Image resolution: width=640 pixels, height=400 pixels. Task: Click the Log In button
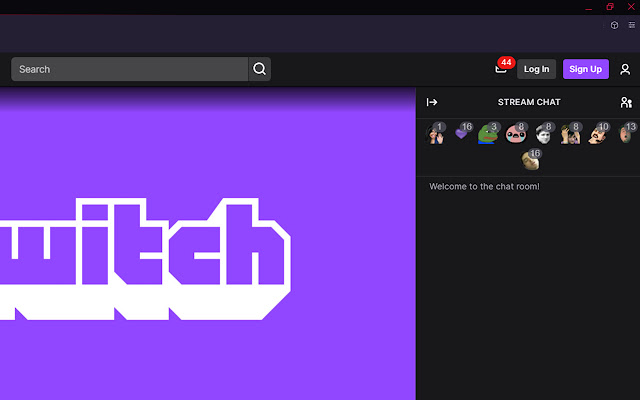tap(536, 69)
